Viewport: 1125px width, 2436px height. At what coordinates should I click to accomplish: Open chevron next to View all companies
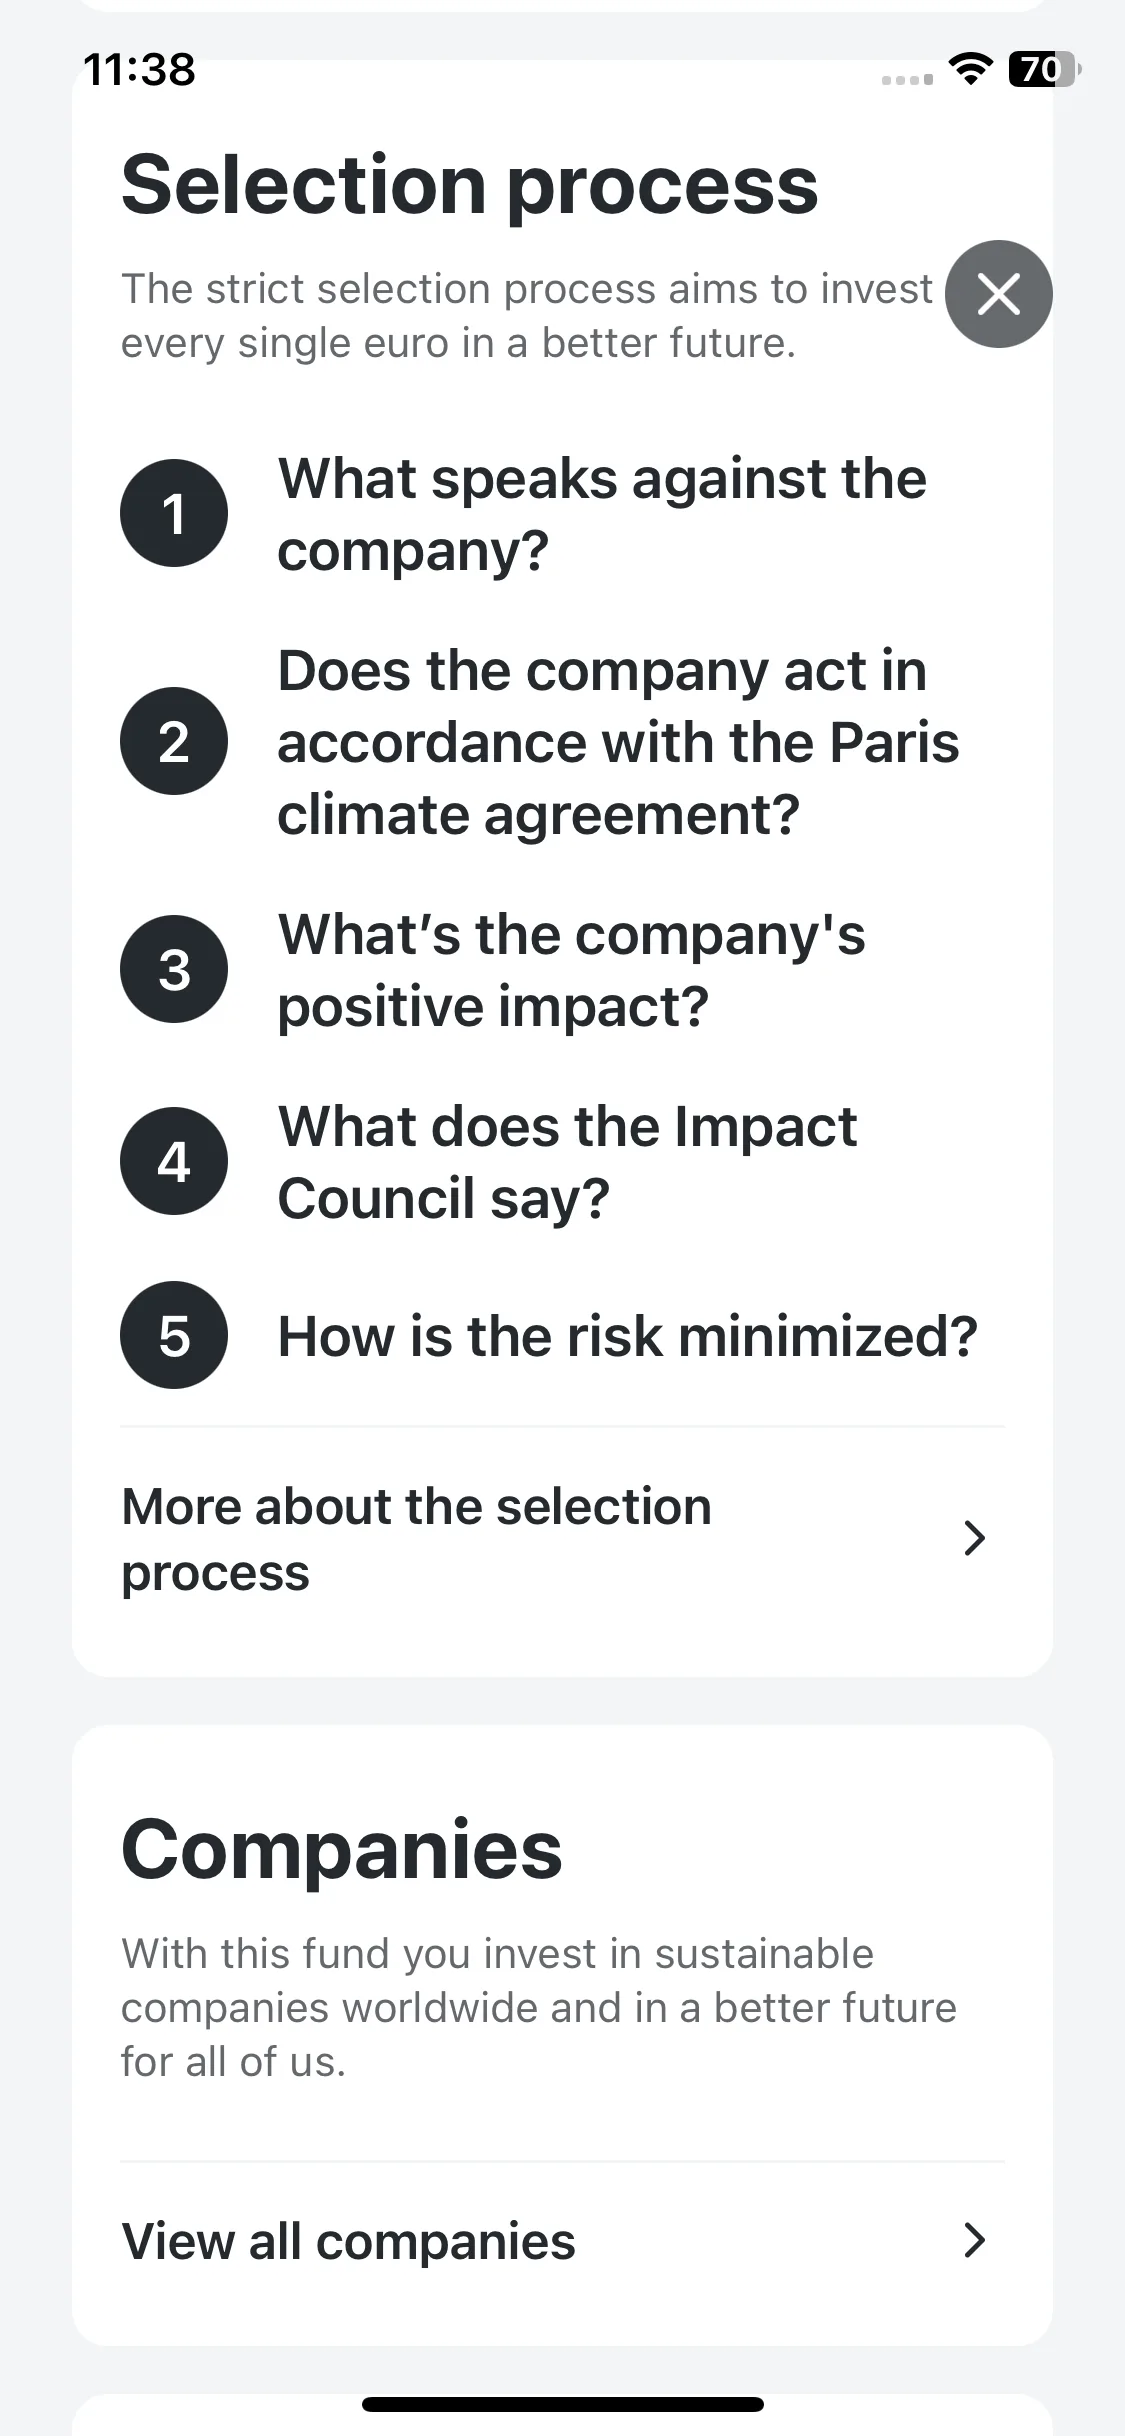974,2241
